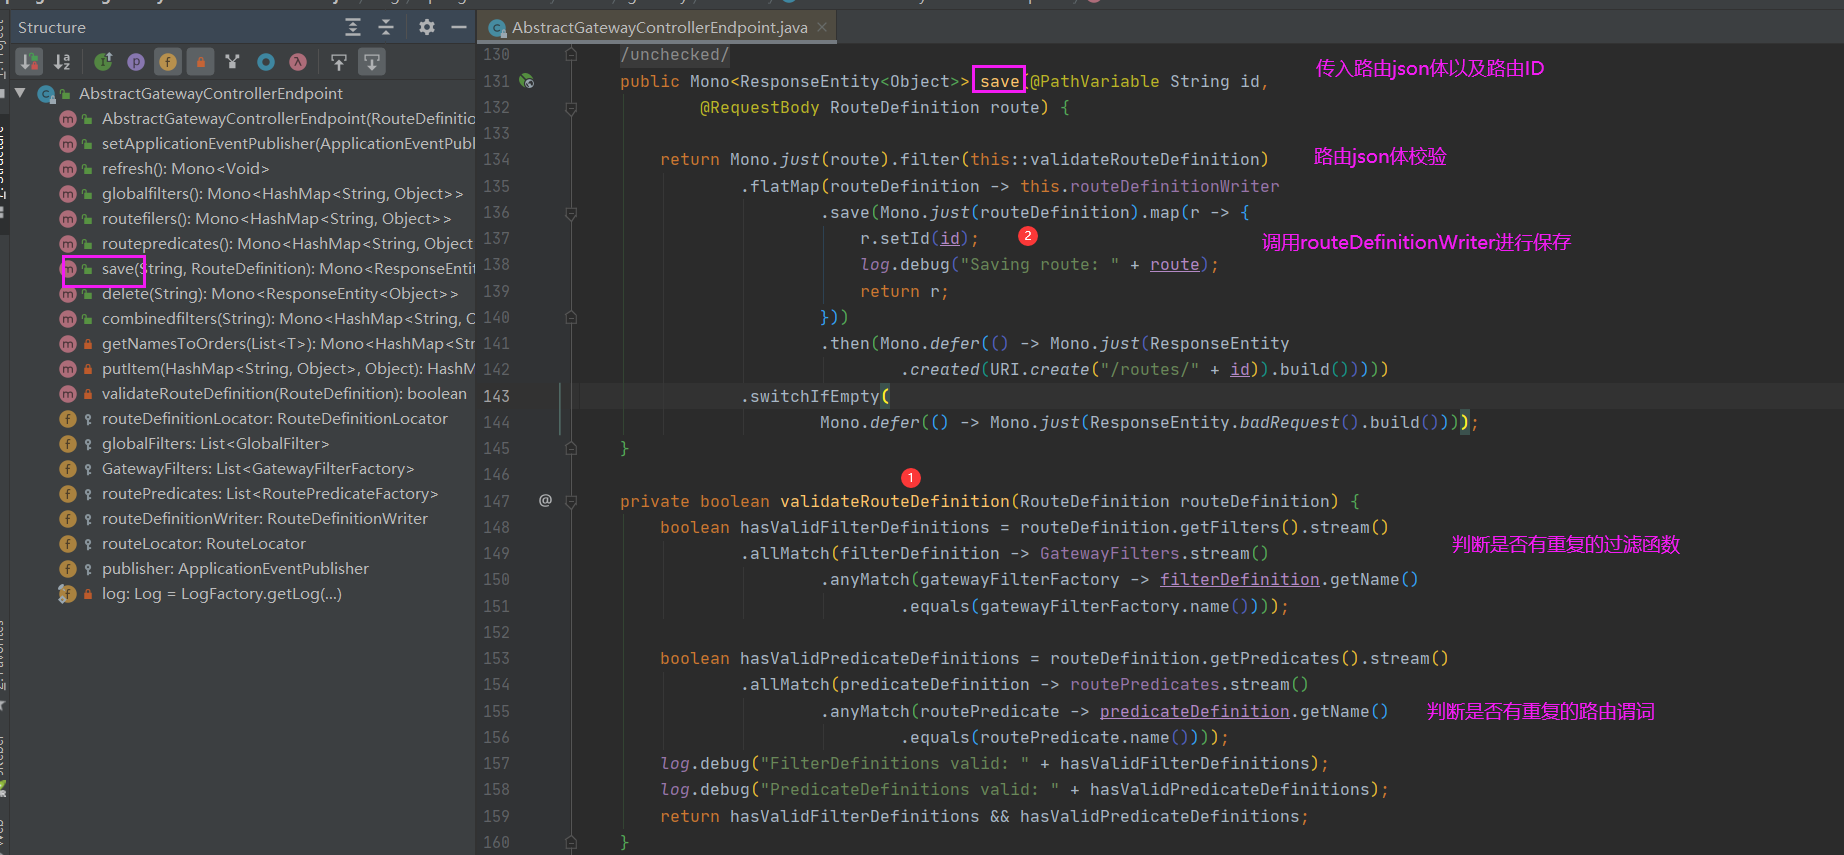Image resolution: width=1844 pixels, height=855 pixels.
Task: Click filterDefinition link on line 150
Action: click(1239, 579)
